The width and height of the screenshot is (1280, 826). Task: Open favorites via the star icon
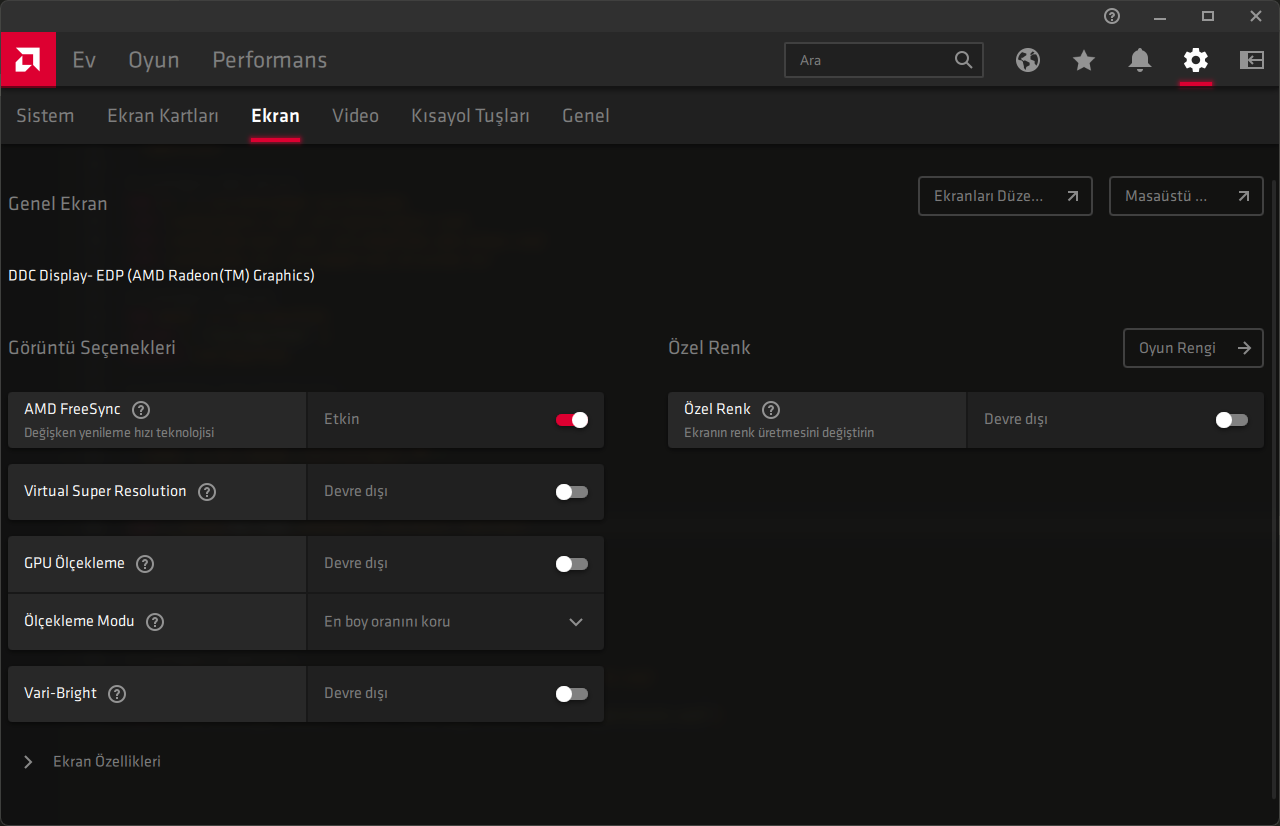(x=1084, y=60)
